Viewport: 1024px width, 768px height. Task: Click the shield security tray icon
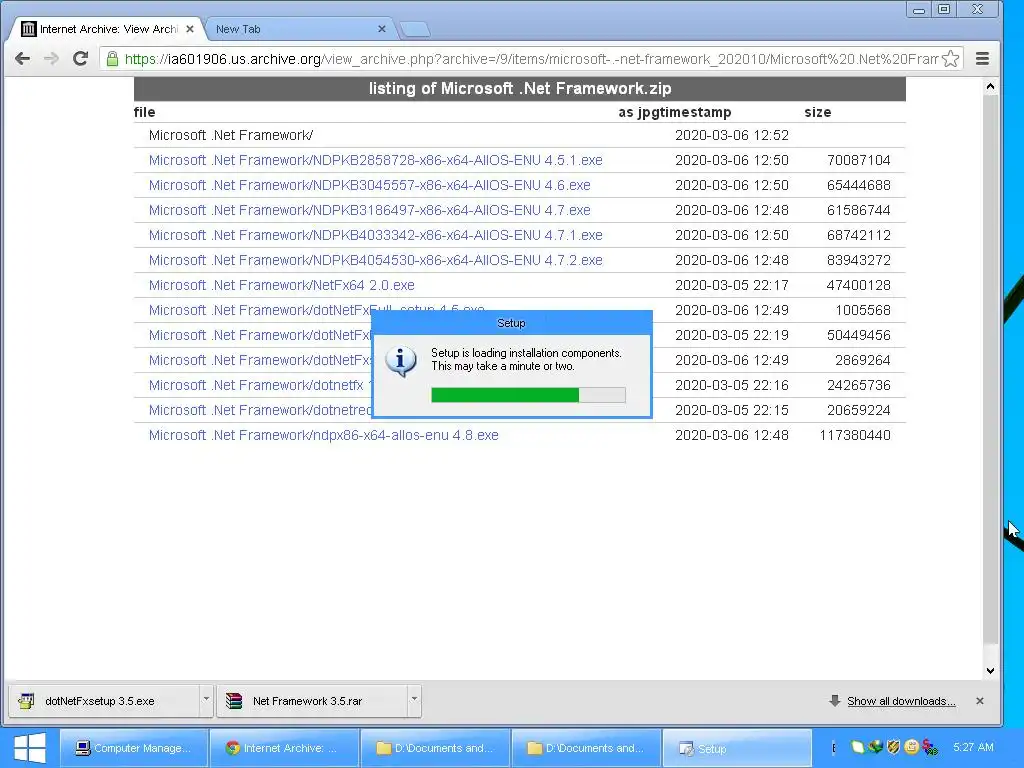(x=893, y=746)
